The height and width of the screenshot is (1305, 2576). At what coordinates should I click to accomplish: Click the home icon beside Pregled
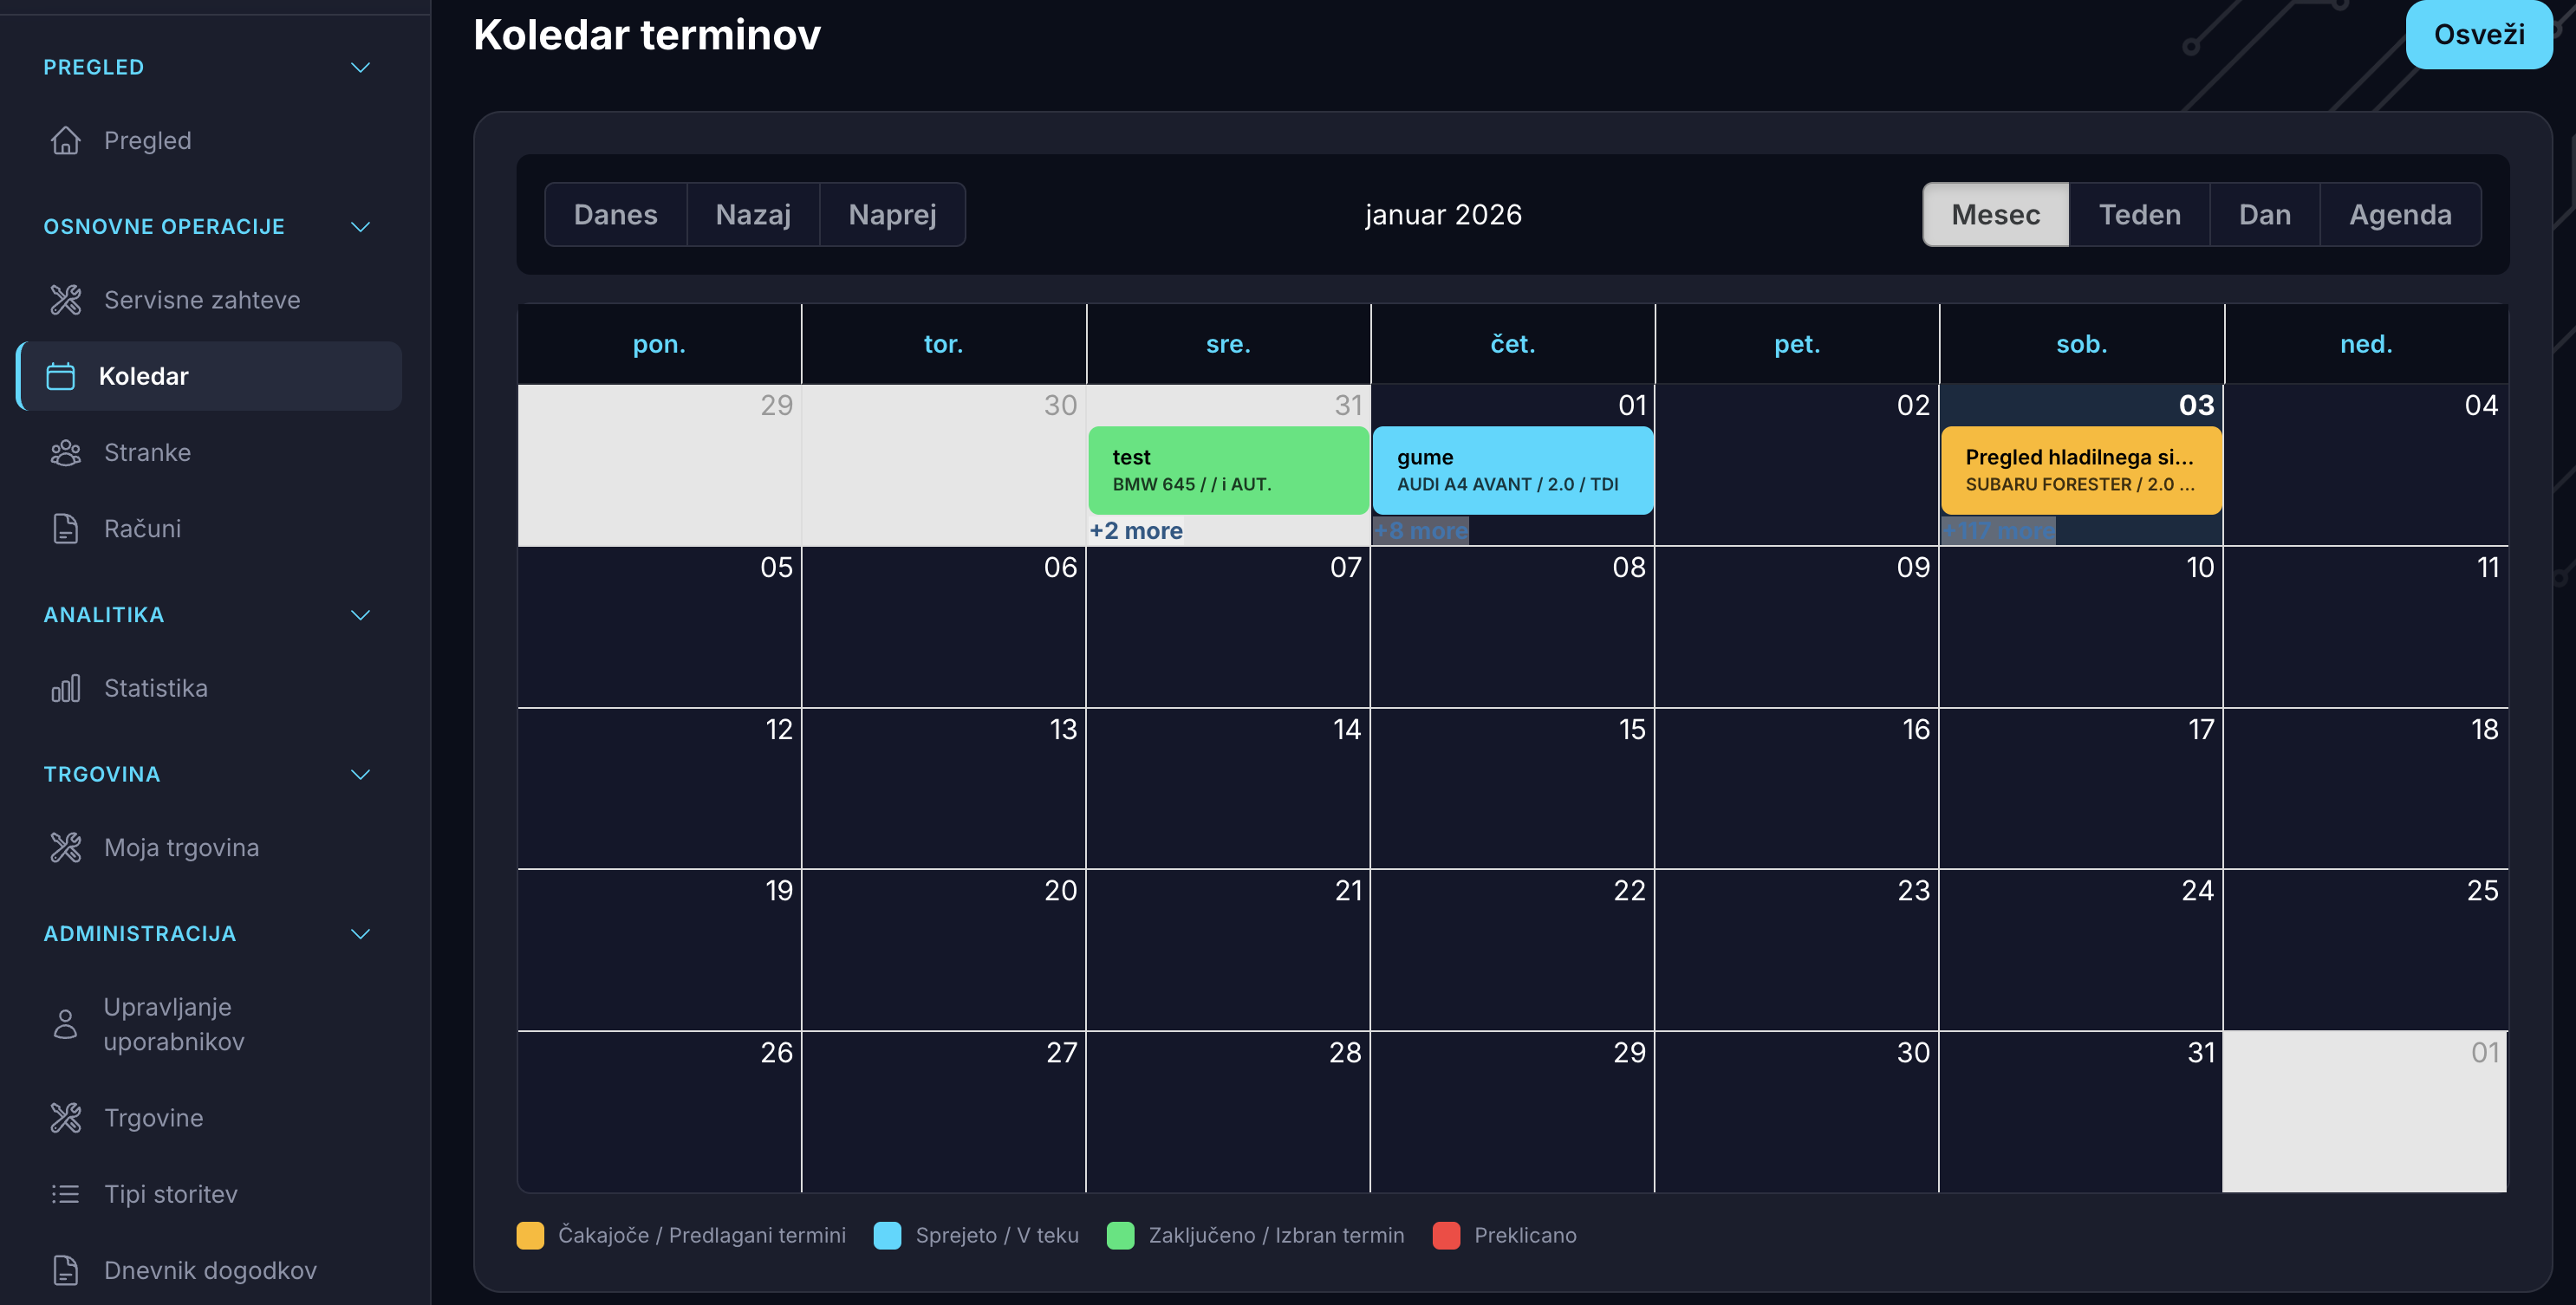click(x=65, y=141)
